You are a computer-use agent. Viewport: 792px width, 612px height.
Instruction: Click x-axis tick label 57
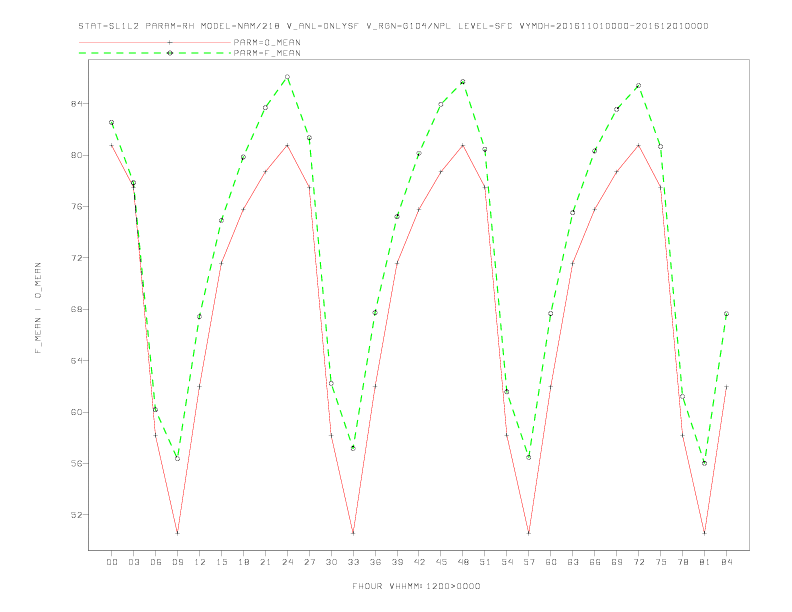click(x=529, y=562)
